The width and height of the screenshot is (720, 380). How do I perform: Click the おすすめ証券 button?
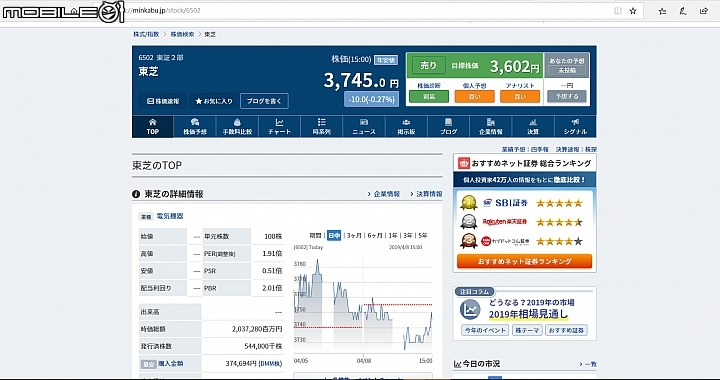566,330
